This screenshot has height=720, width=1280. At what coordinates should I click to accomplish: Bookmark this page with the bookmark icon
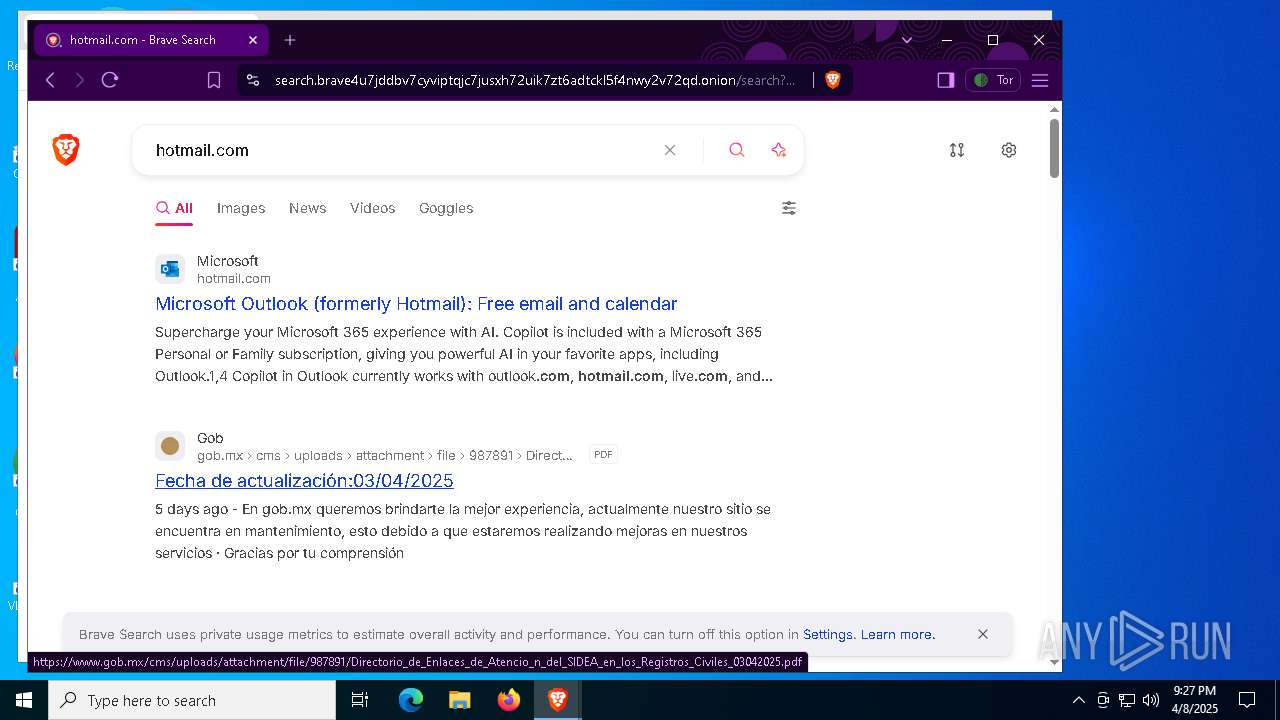(x=214, y=80)
